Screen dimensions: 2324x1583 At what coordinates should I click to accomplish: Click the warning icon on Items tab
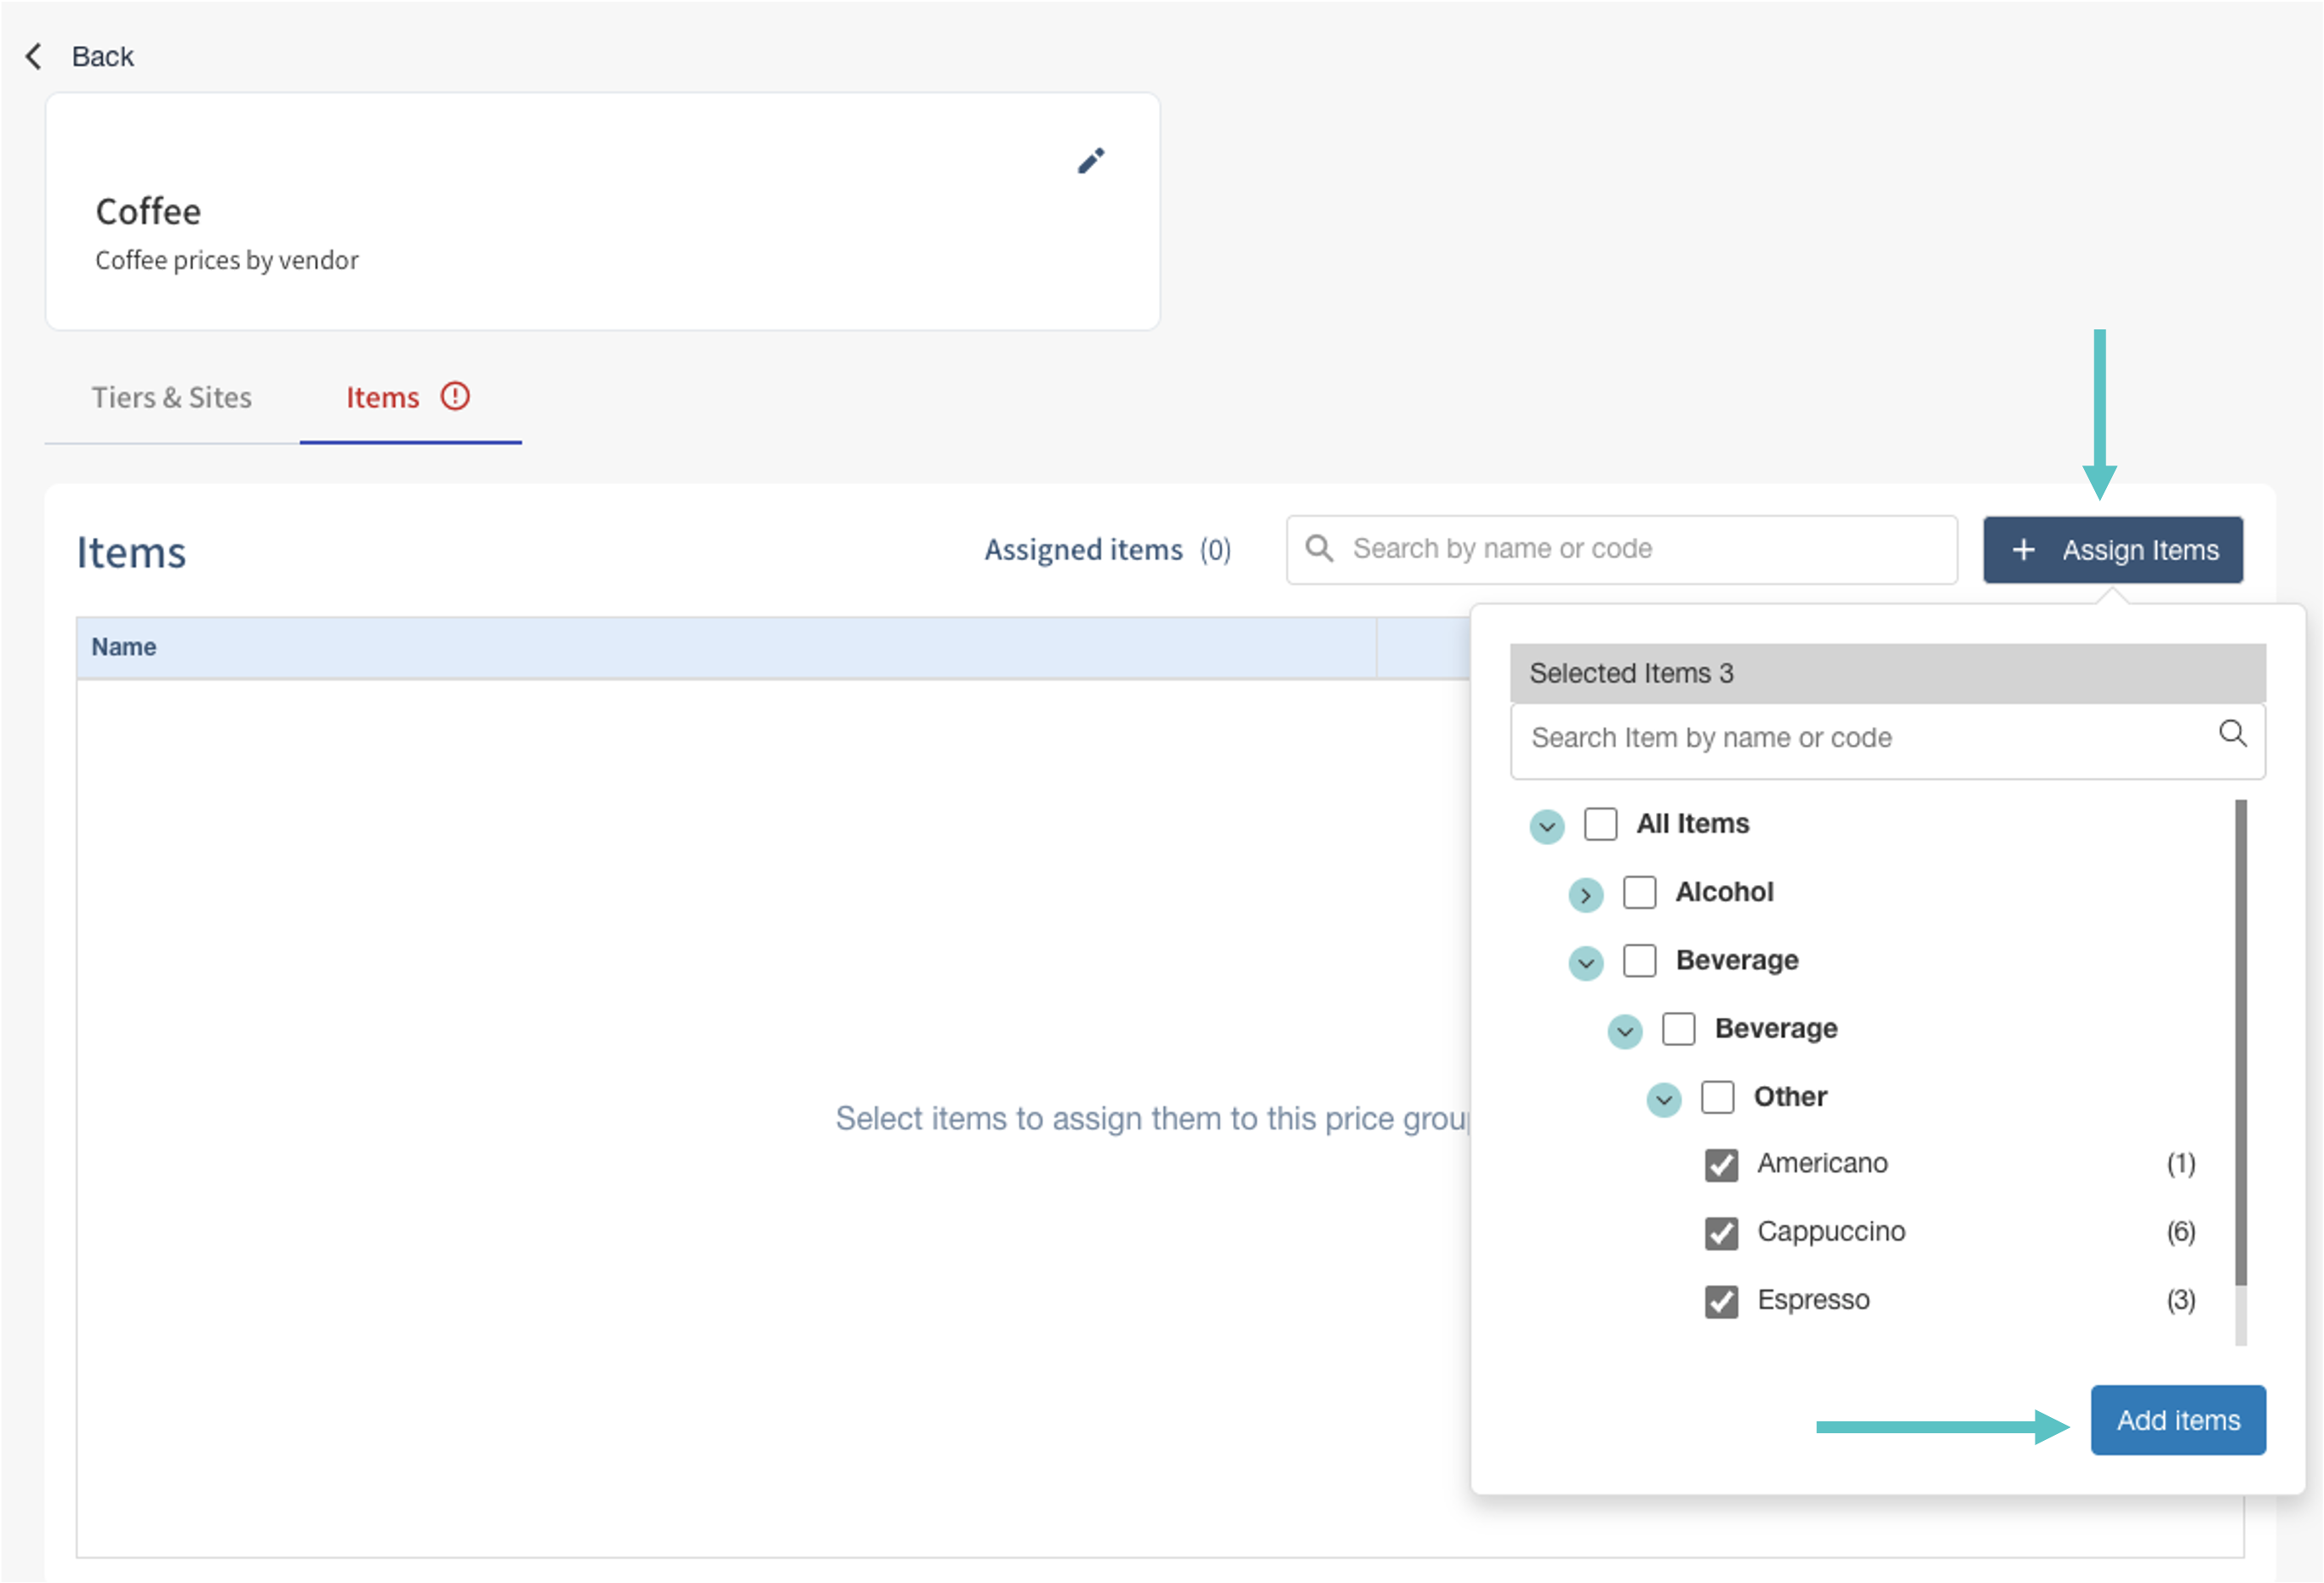coord(455,397)
